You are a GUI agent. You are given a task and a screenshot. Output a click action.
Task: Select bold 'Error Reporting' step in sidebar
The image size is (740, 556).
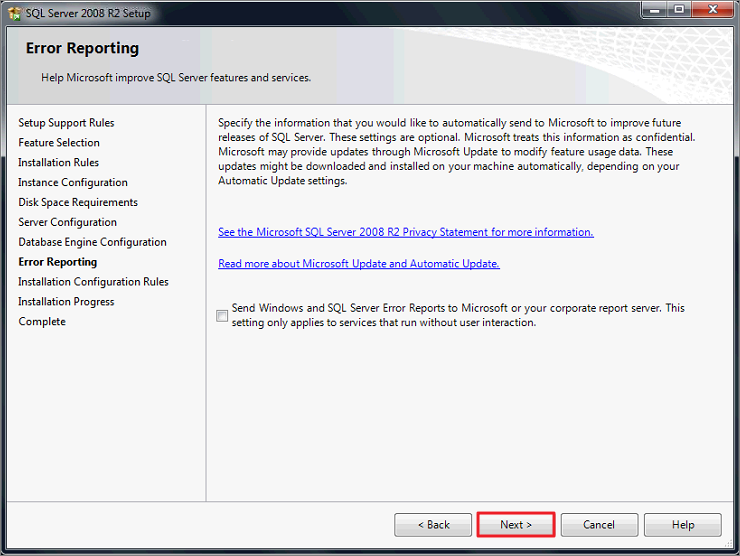point(58,261)
